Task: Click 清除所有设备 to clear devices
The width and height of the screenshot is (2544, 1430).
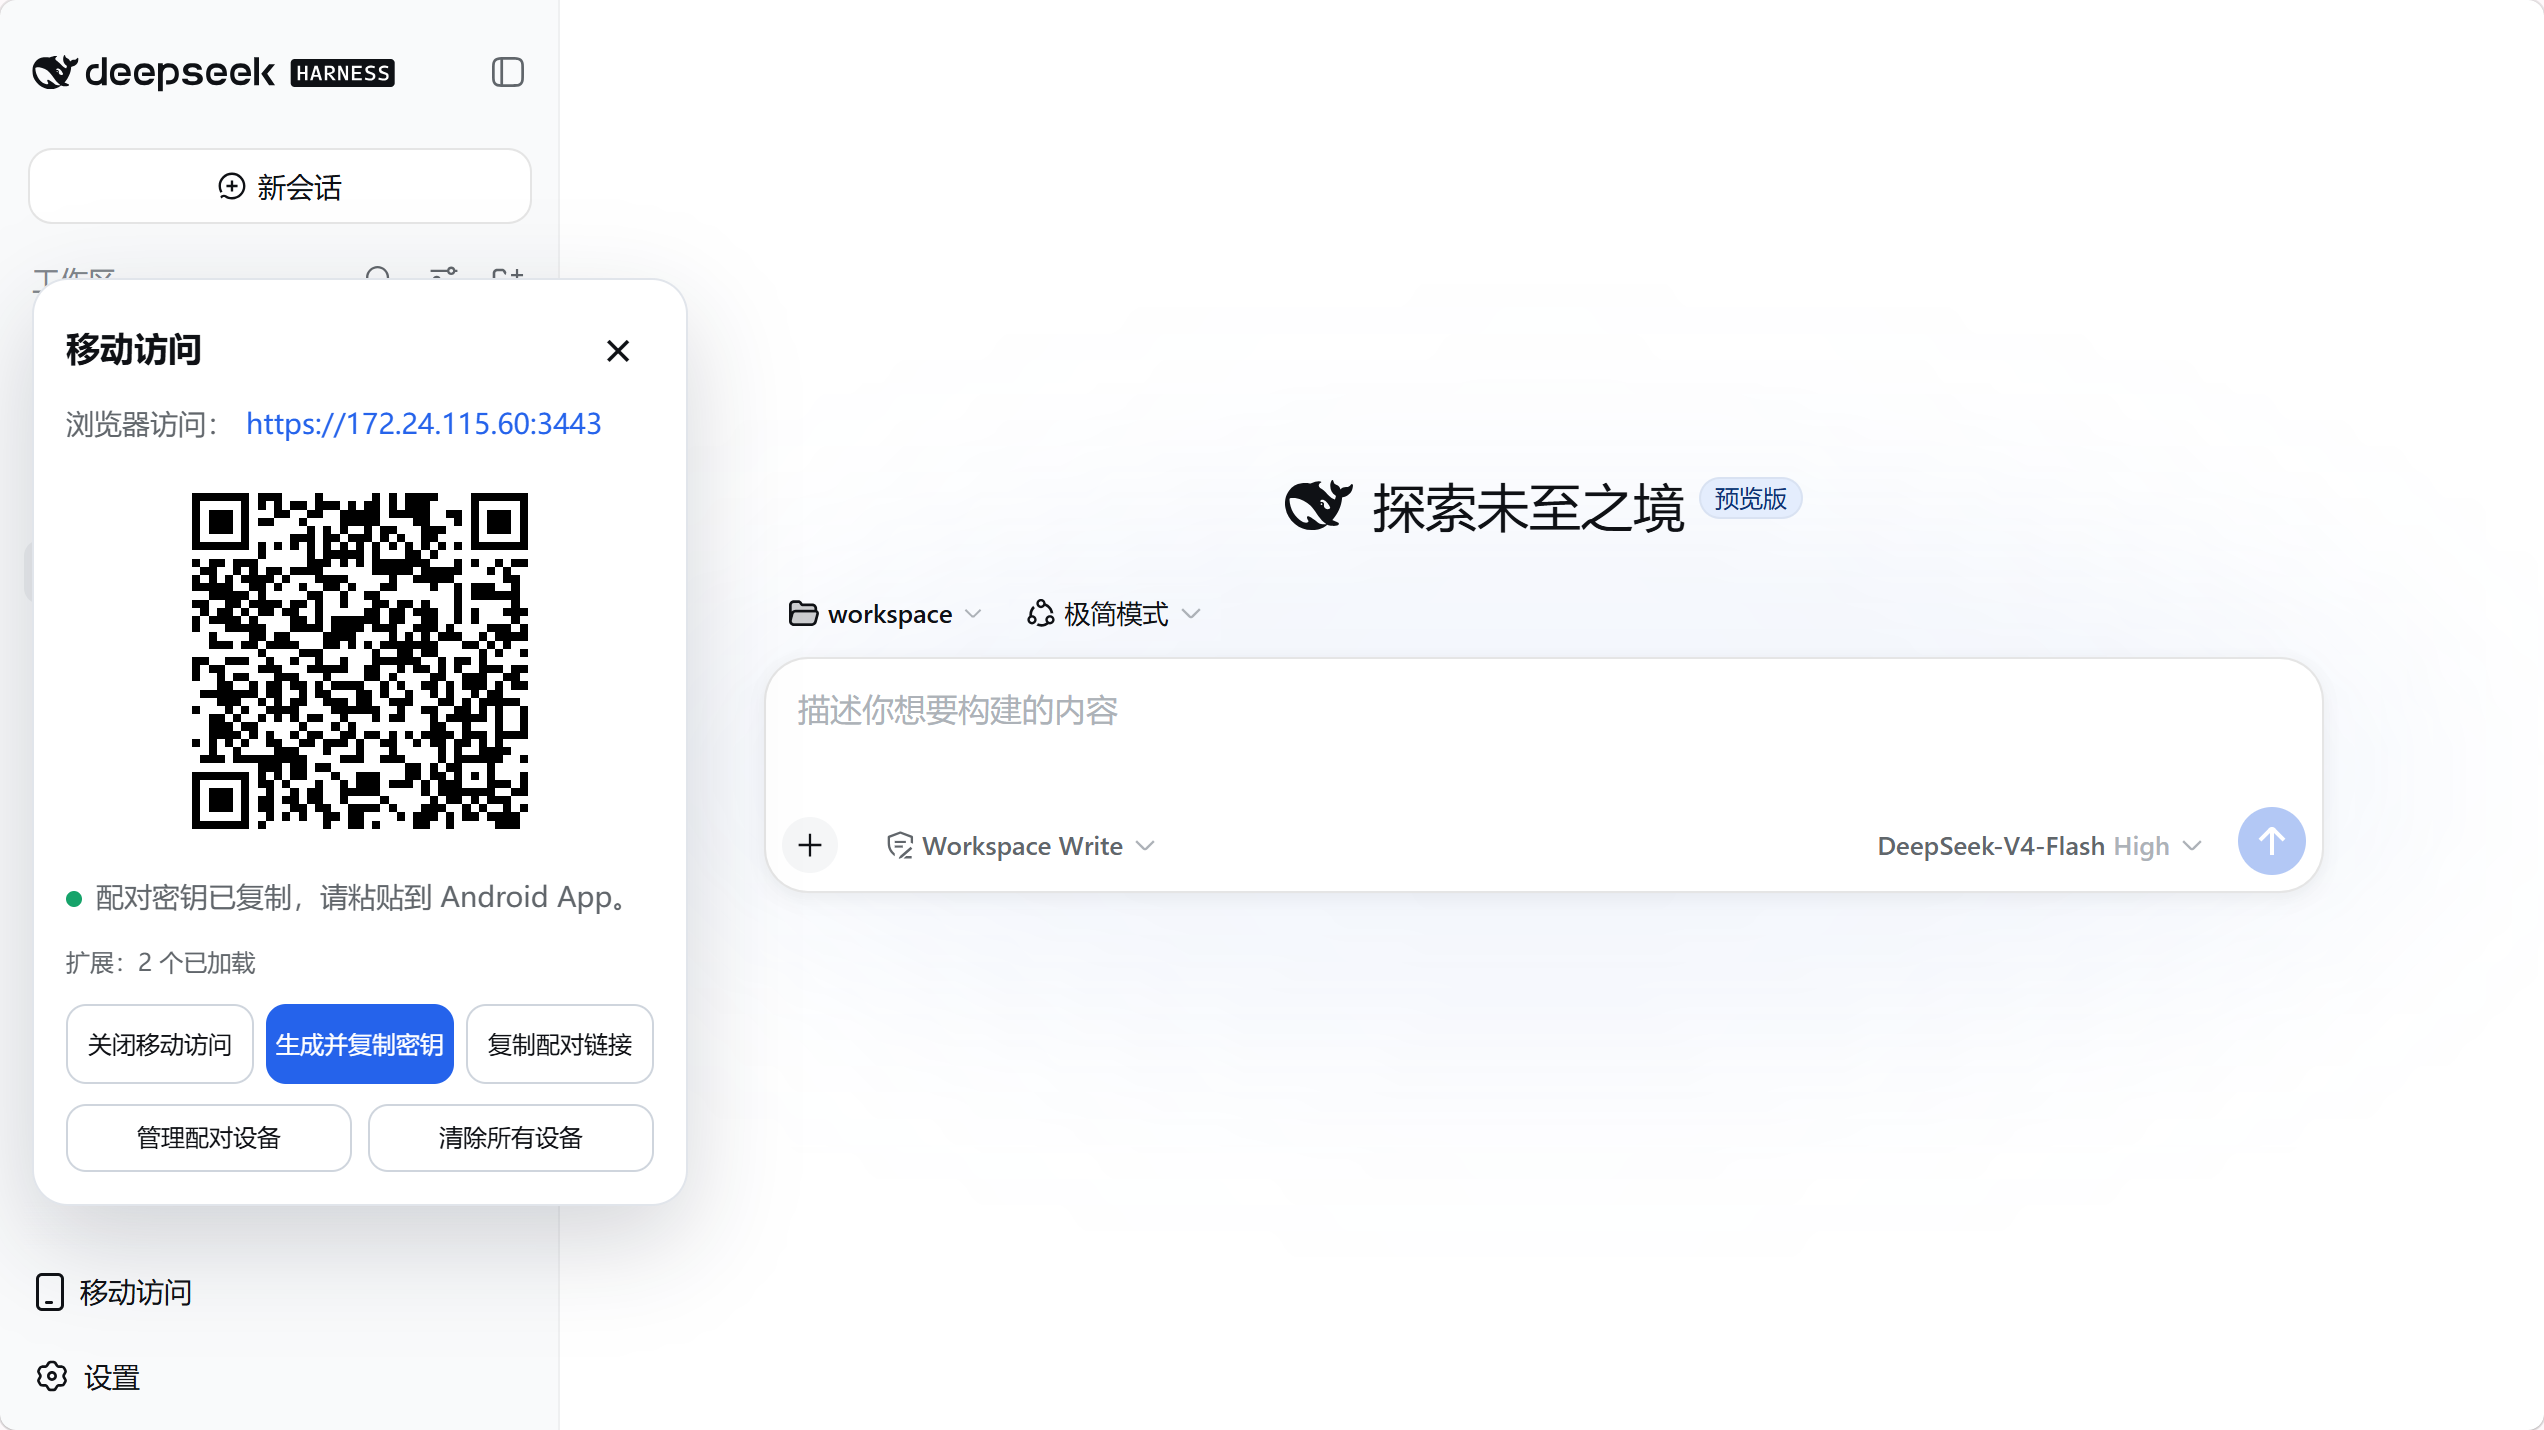Action: point(511,1138)
